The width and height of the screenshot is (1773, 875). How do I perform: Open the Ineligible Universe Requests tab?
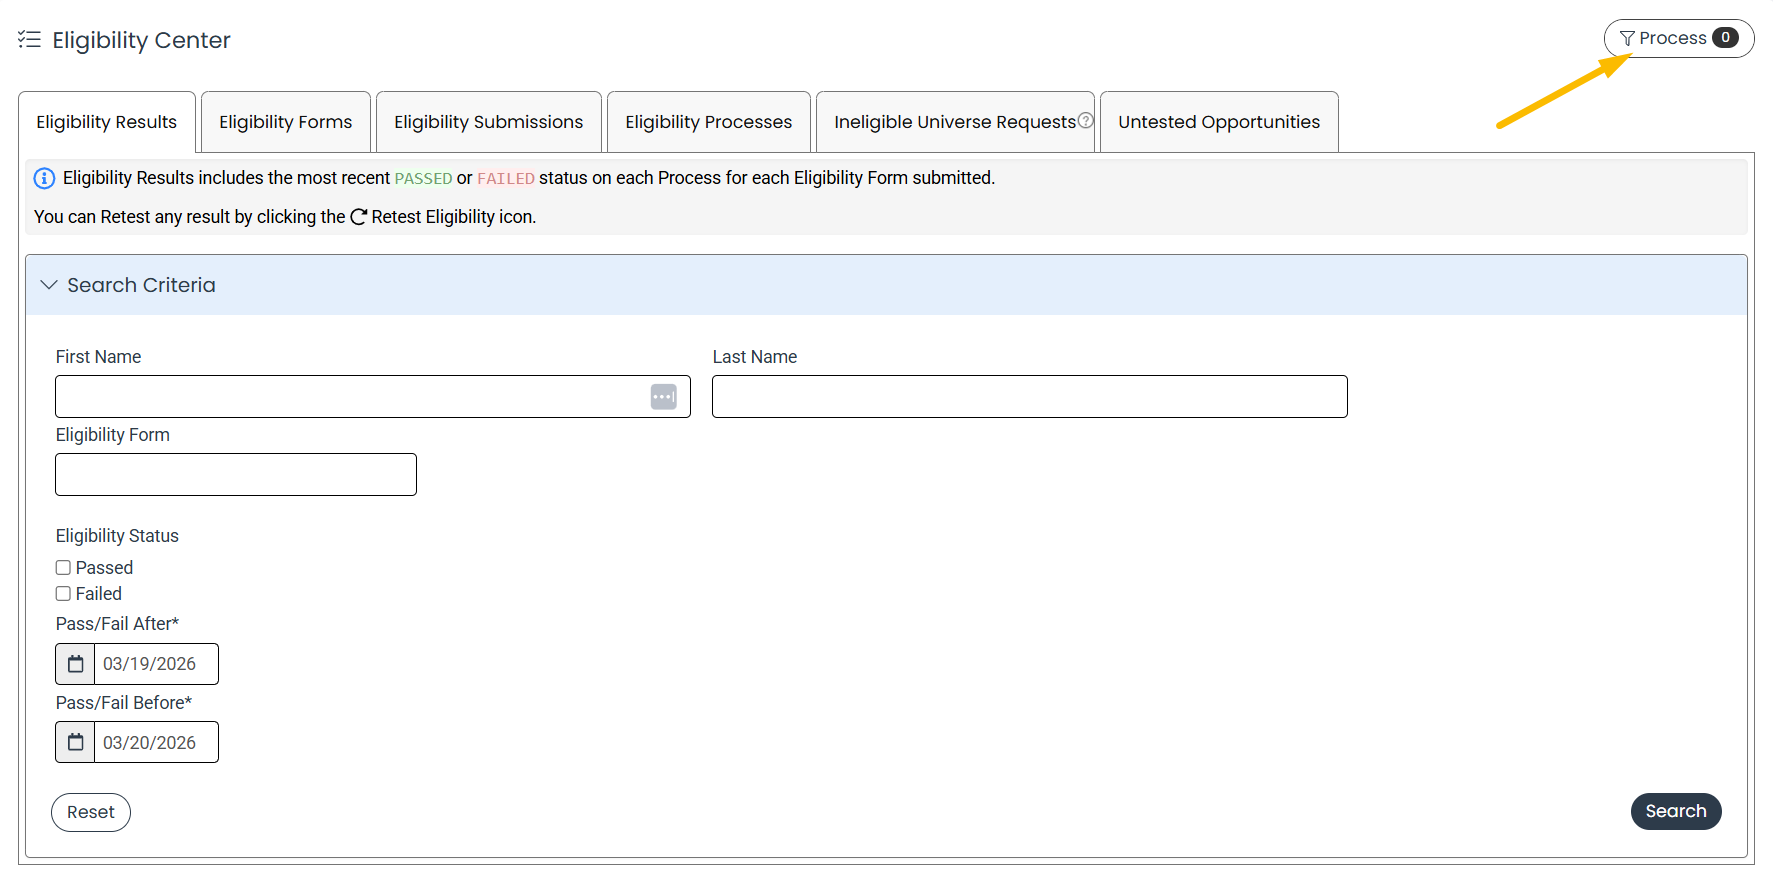tap(955, 122)
